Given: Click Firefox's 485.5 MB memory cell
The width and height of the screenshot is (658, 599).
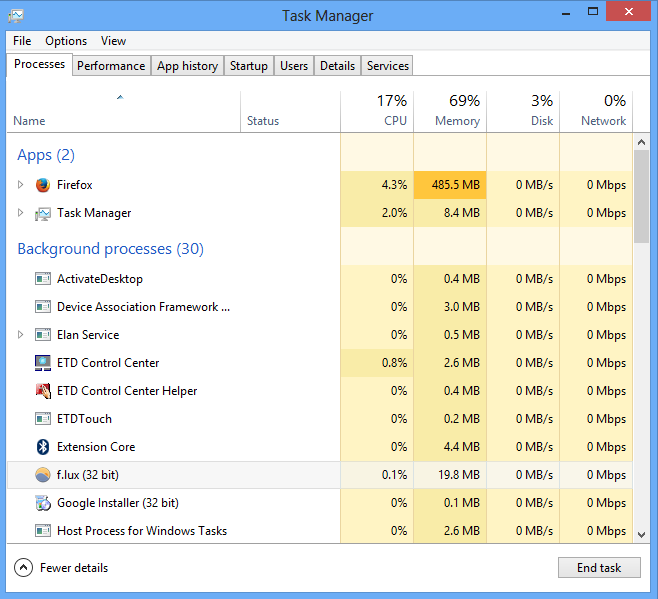Looking at the screenshot, I should point(450,185).
